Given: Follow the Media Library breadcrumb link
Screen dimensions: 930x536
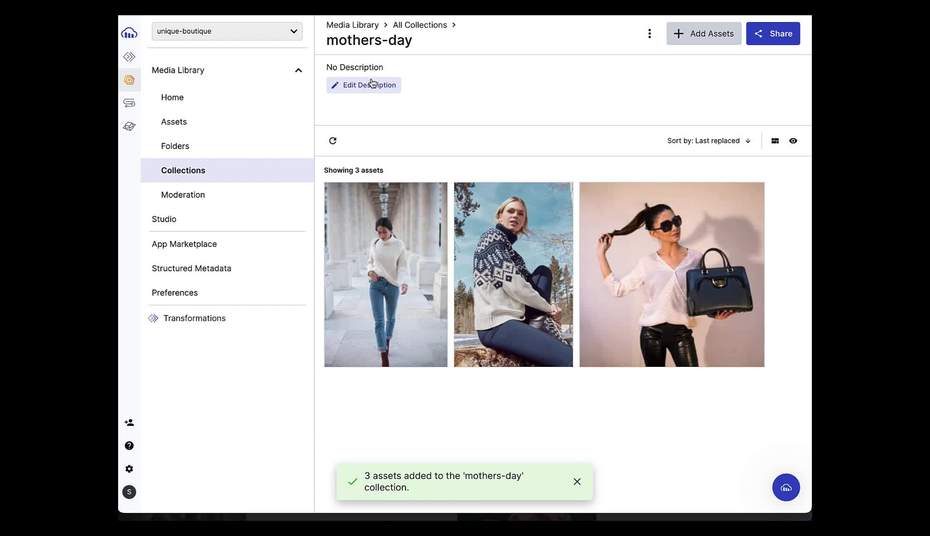Looking at the screenshot, I should coord(352,25).
